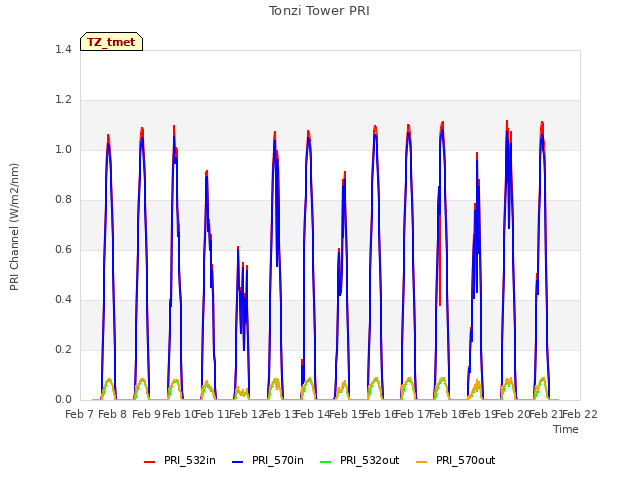Click the TZ_tmet annotation label
This screenshot has width=640, height=480.
[x=111, y=42]
